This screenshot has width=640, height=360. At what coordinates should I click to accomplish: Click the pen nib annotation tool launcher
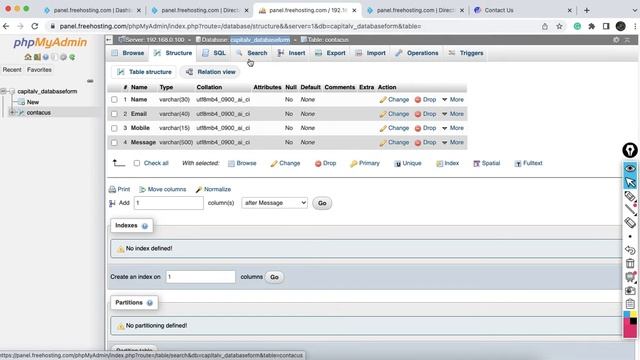point(630,150)
